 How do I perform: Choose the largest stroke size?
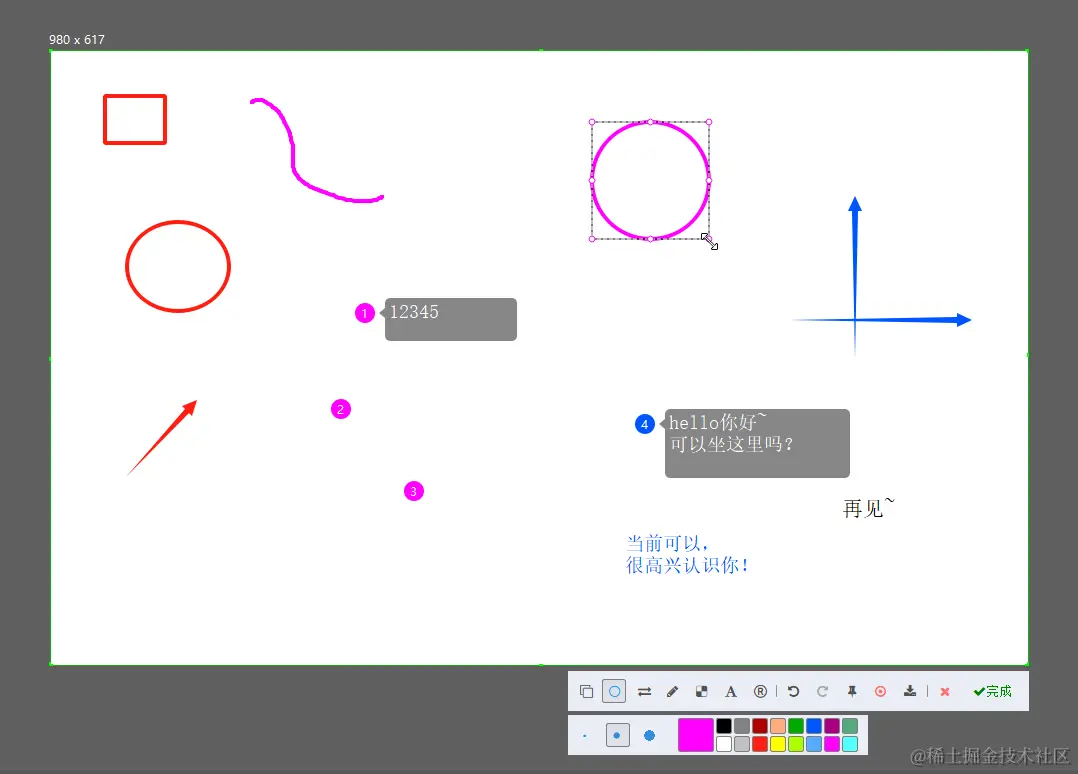pos(649,734)
